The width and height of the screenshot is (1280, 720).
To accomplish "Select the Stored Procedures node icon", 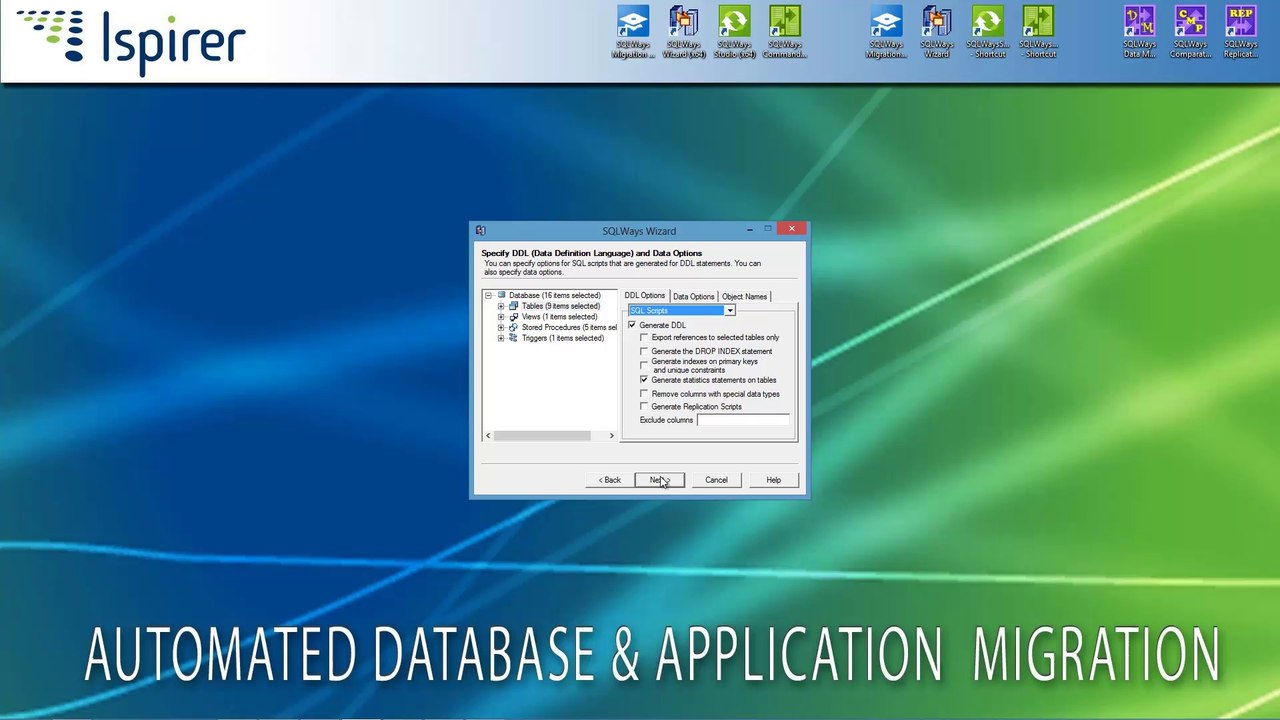I will pos(514,327).
